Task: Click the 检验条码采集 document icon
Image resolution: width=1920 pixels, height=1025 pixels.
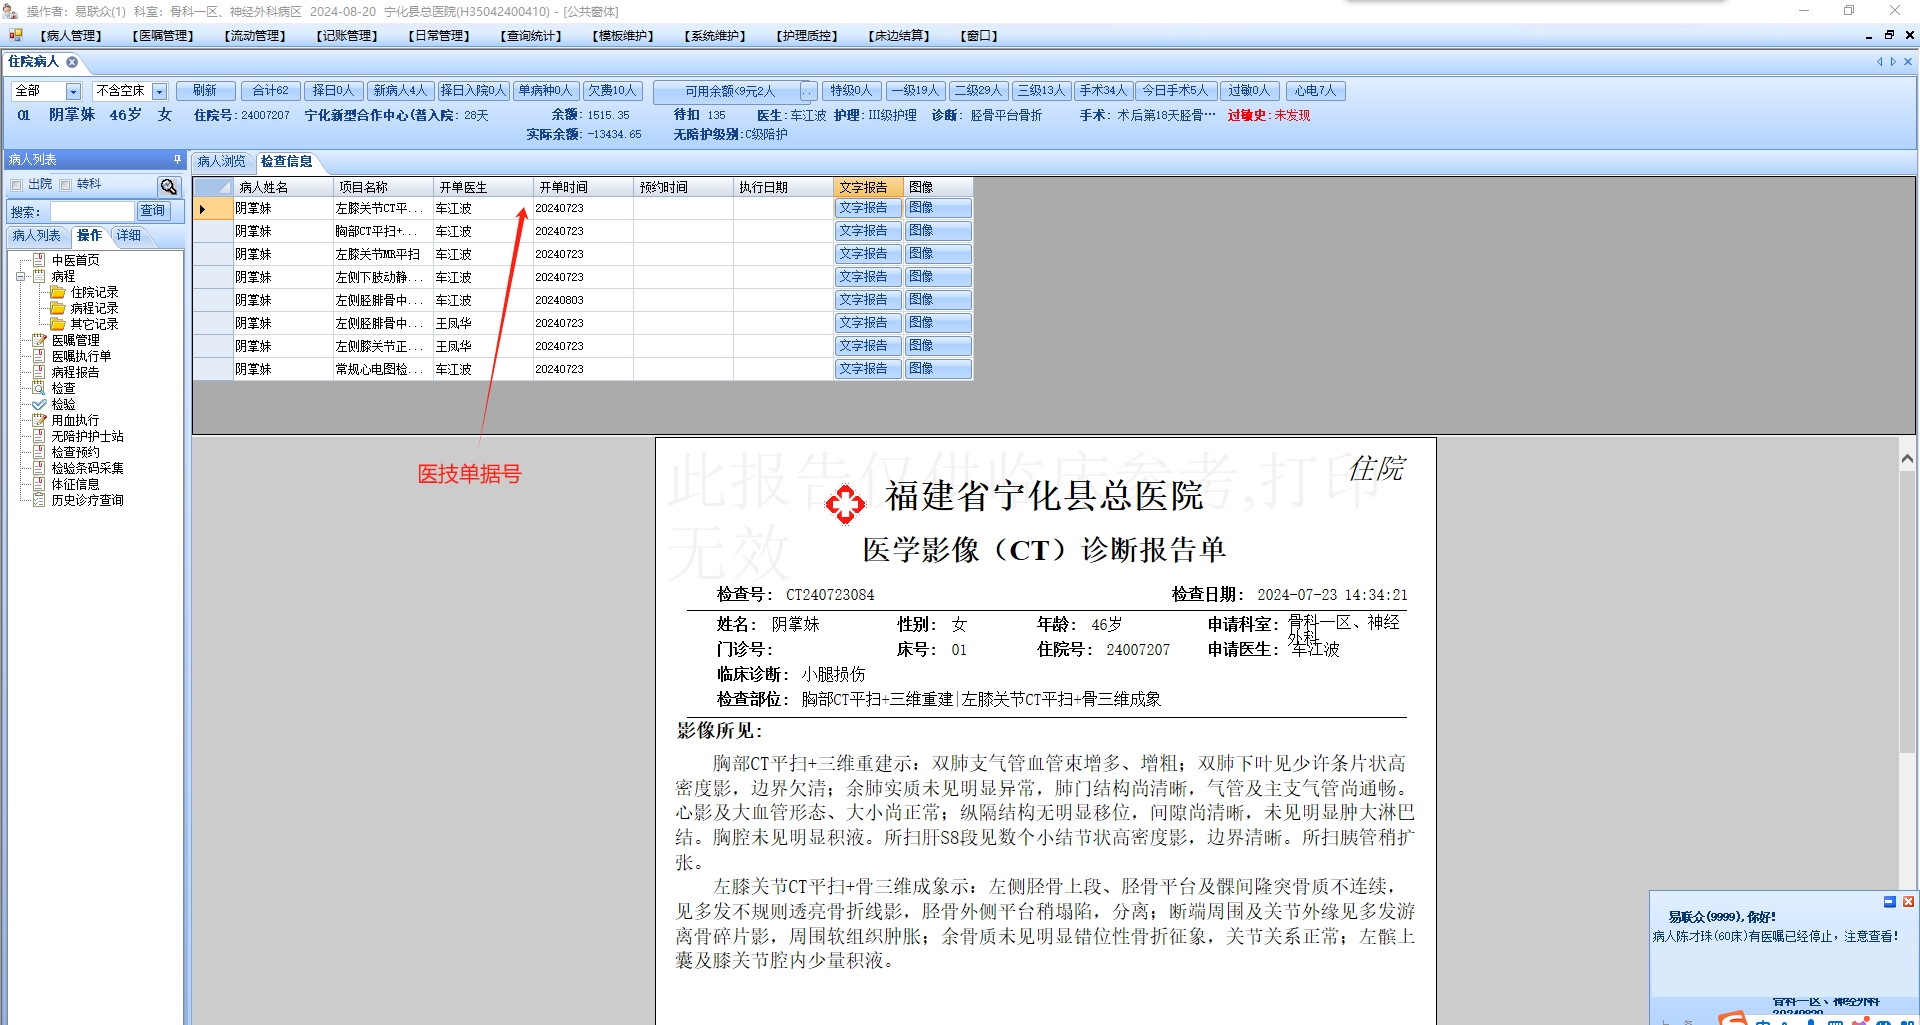Action: (39, 468)
